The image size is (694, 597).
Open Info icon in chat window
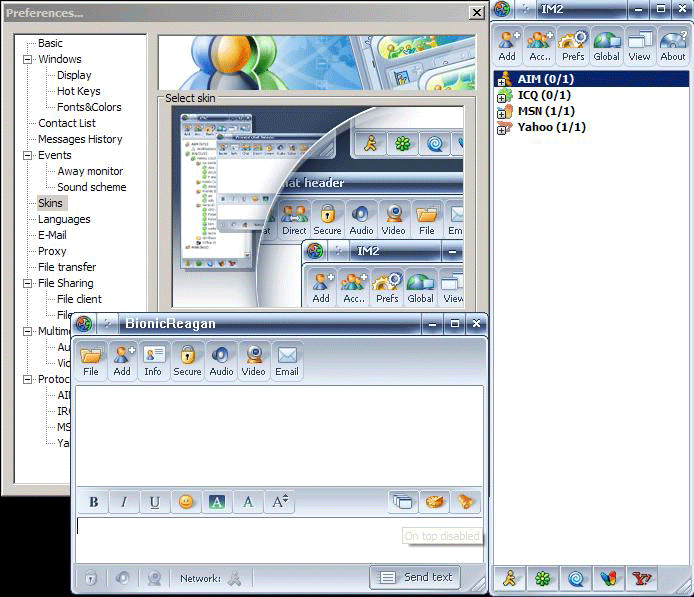[x=153, y=361]
